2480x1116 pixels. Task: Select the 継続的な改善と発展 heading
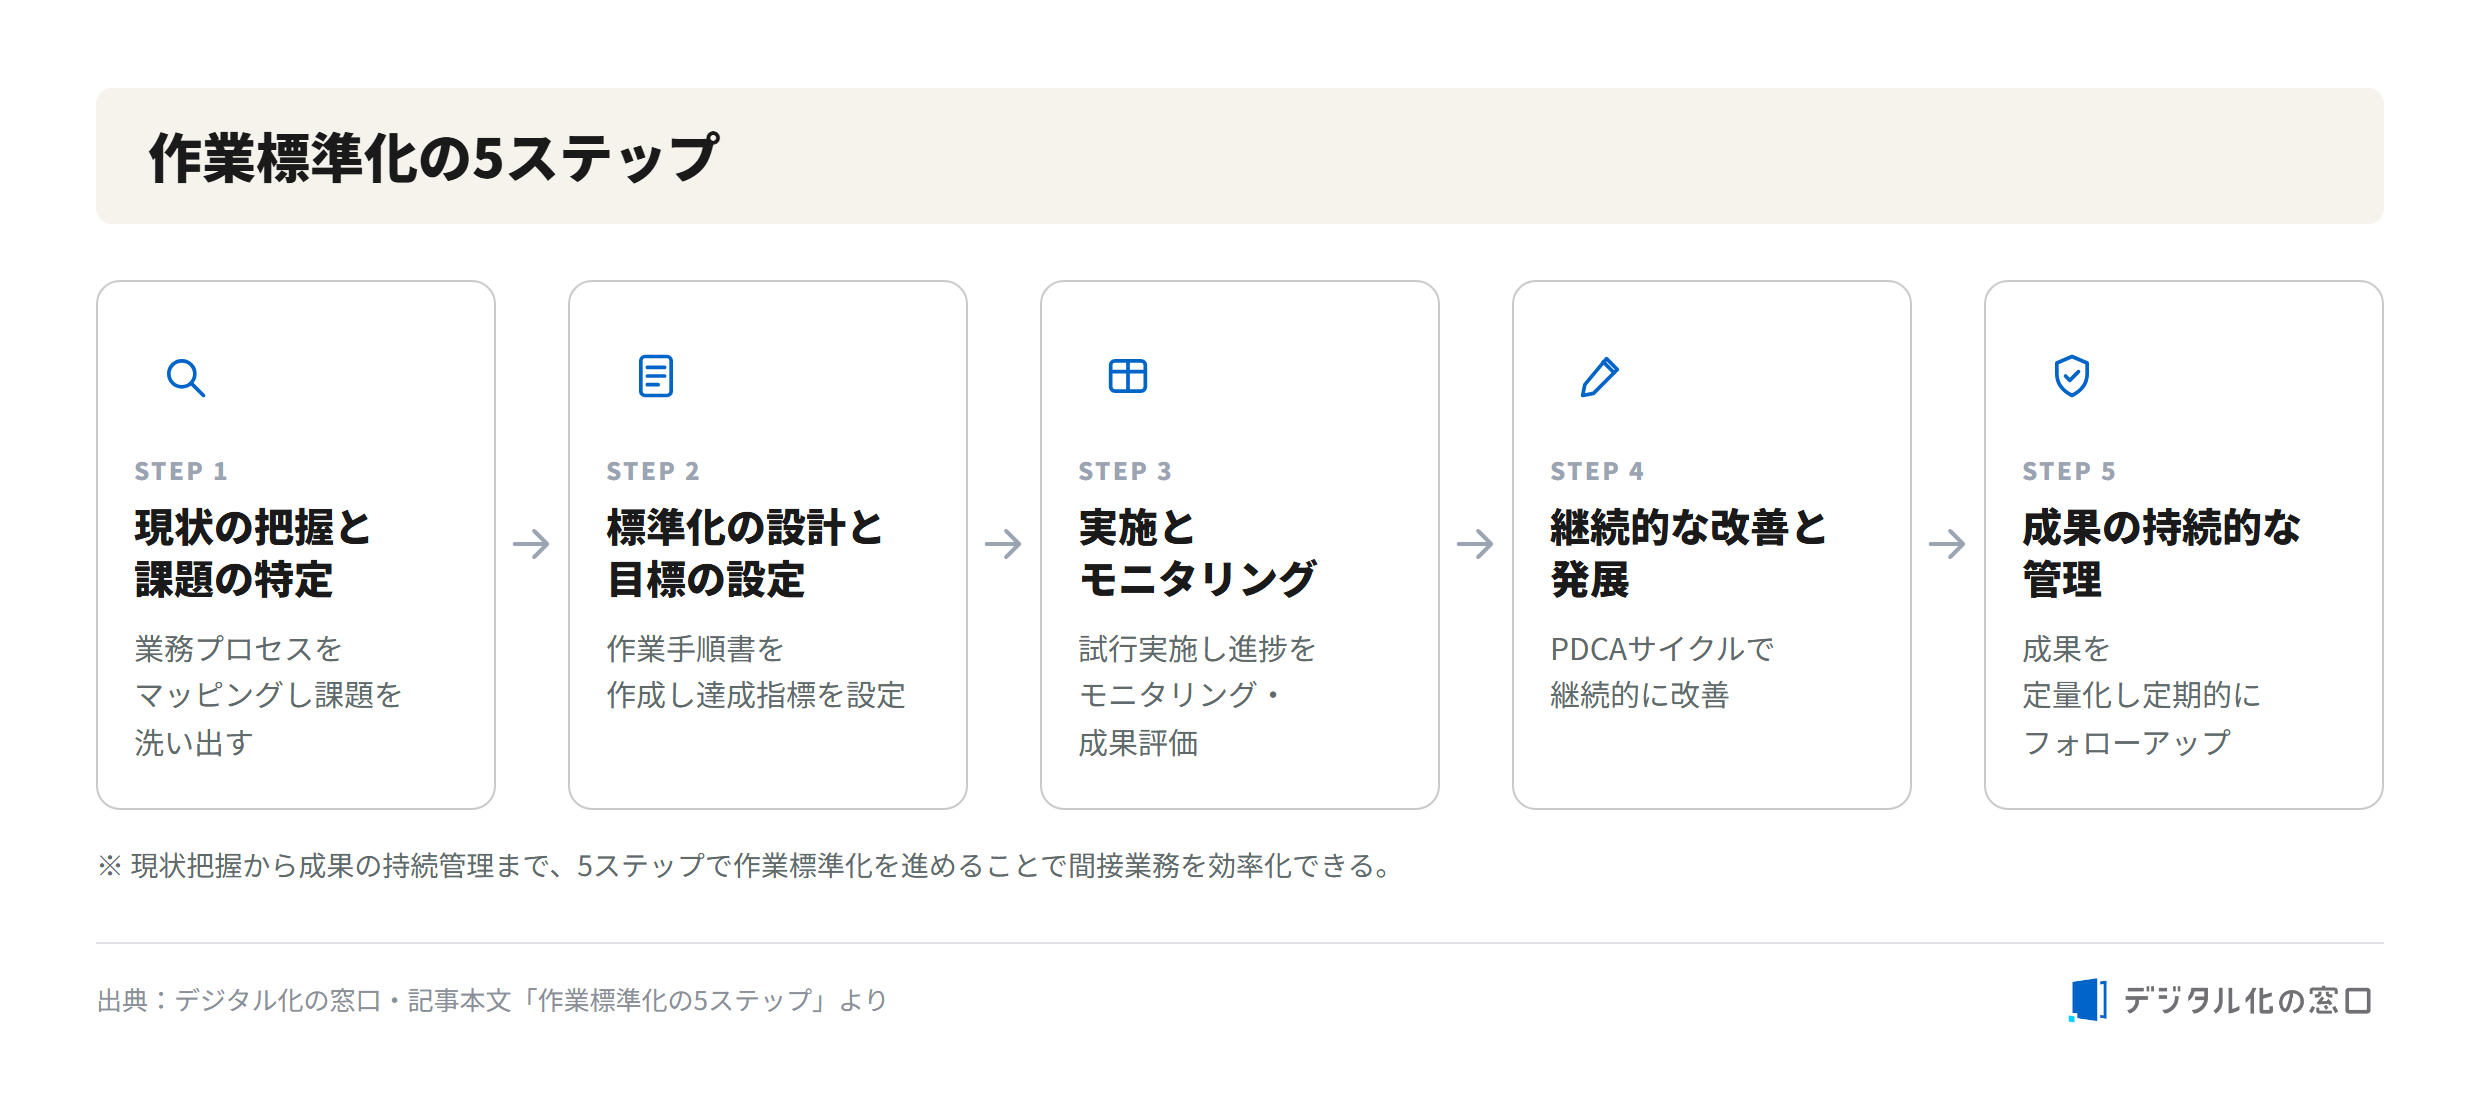click(x=1688, y=553)
